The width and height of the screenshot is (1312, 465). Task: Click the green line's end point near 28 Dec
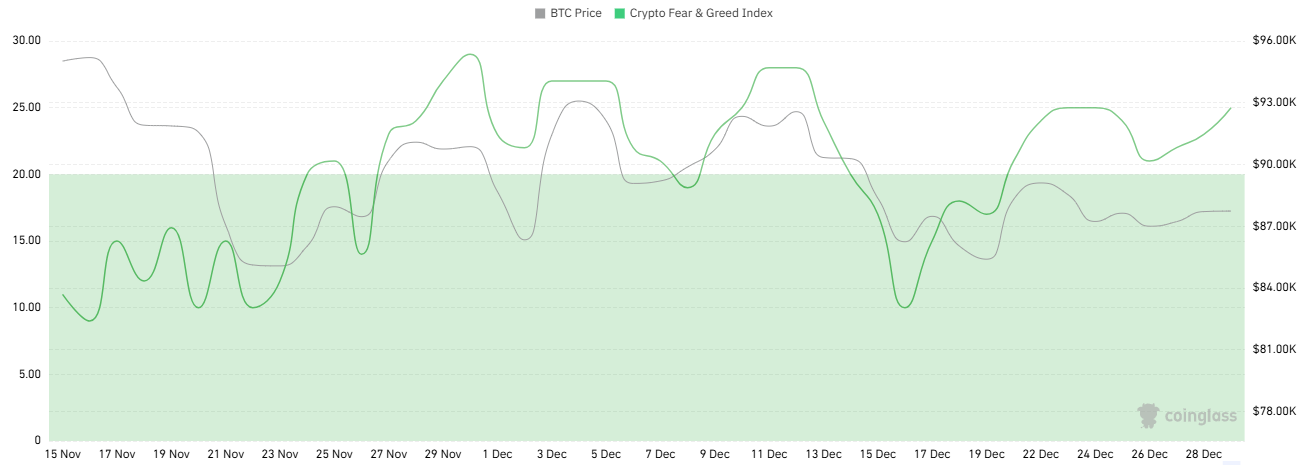[1230, 108]
